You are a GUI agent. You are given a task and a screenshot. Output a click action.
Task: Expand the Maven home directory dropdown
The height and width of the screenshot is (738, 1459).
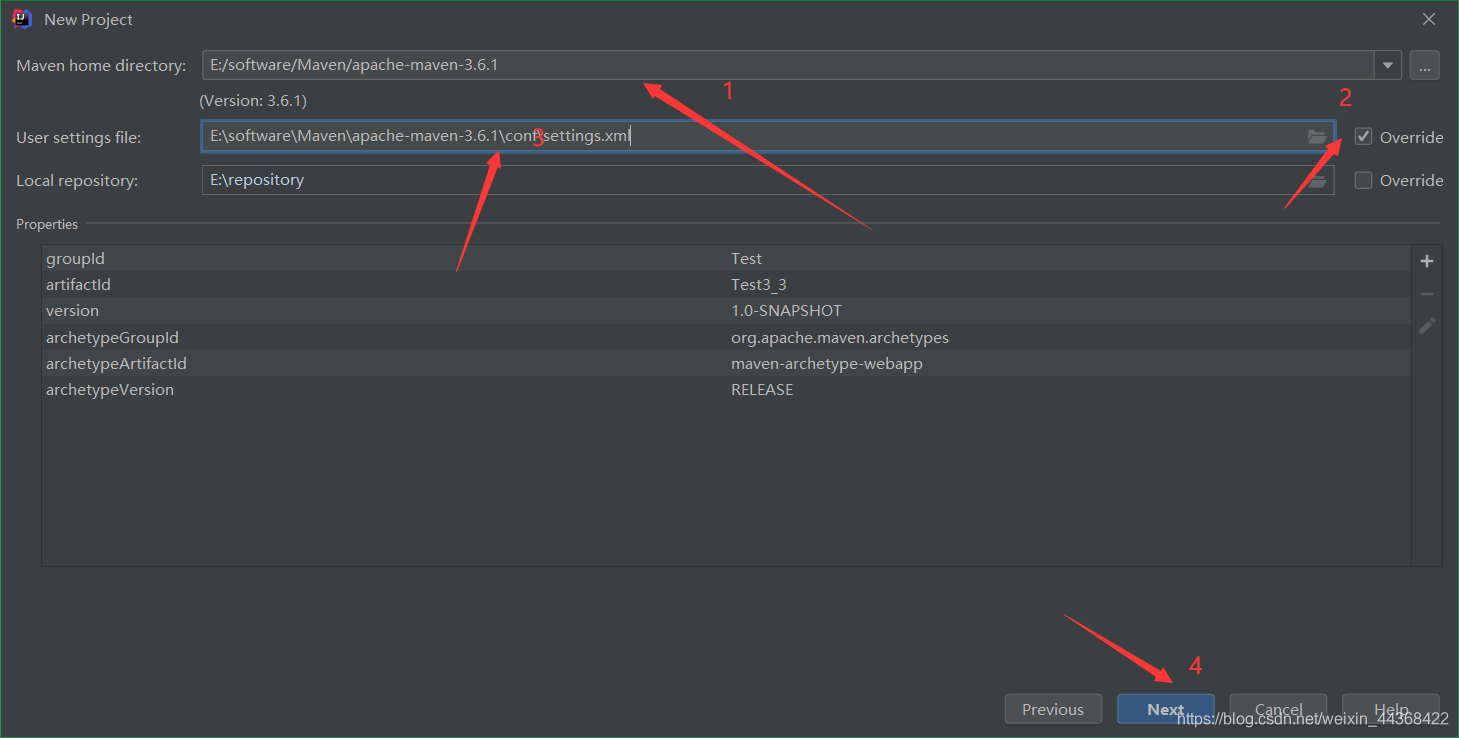pos(1388,65)
